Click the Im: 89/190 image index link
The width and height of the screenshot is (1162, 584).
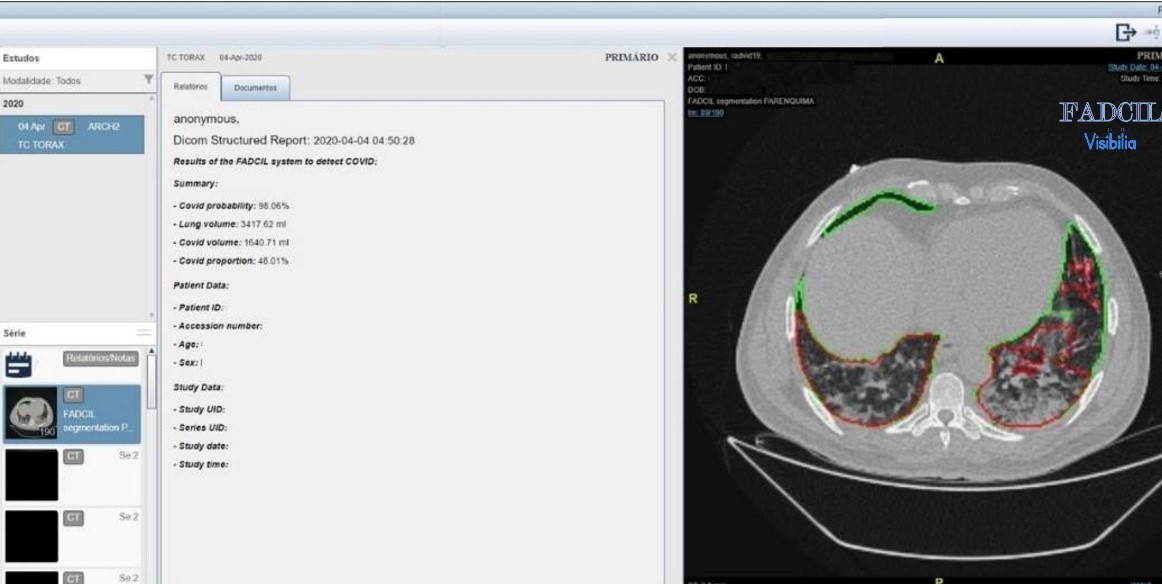click(x=706, y=113)
